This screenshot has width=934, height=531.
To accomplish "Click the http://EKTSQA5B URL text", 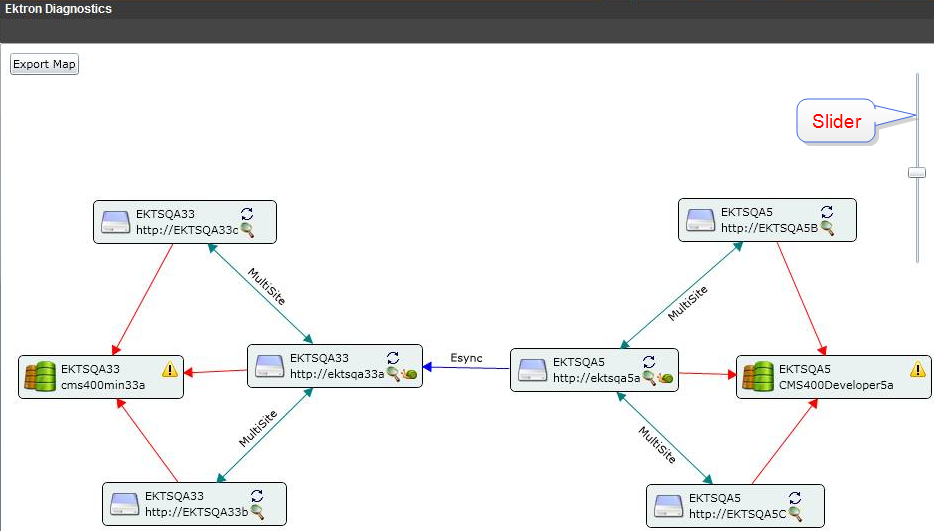I will pyautogui.click(x=769, y=228).
